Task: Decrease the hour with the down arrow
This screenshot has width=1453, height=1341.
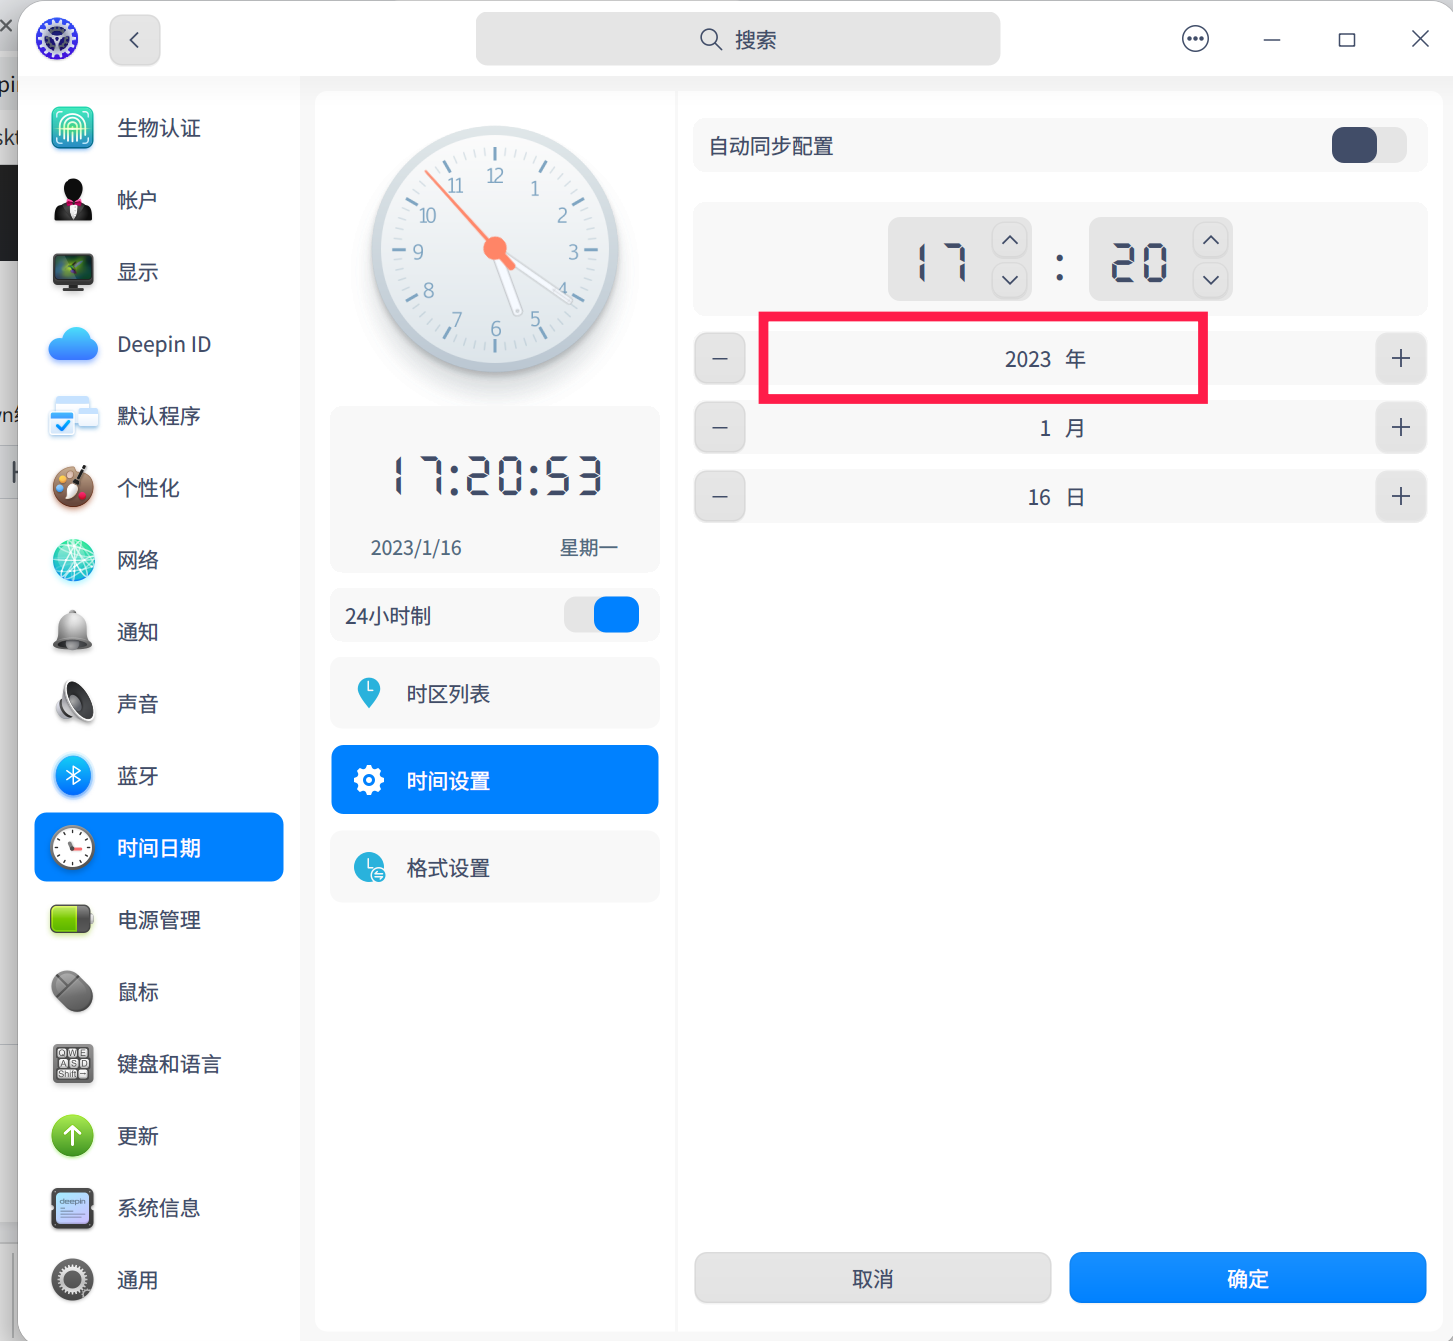Action: pos(1010,279)
